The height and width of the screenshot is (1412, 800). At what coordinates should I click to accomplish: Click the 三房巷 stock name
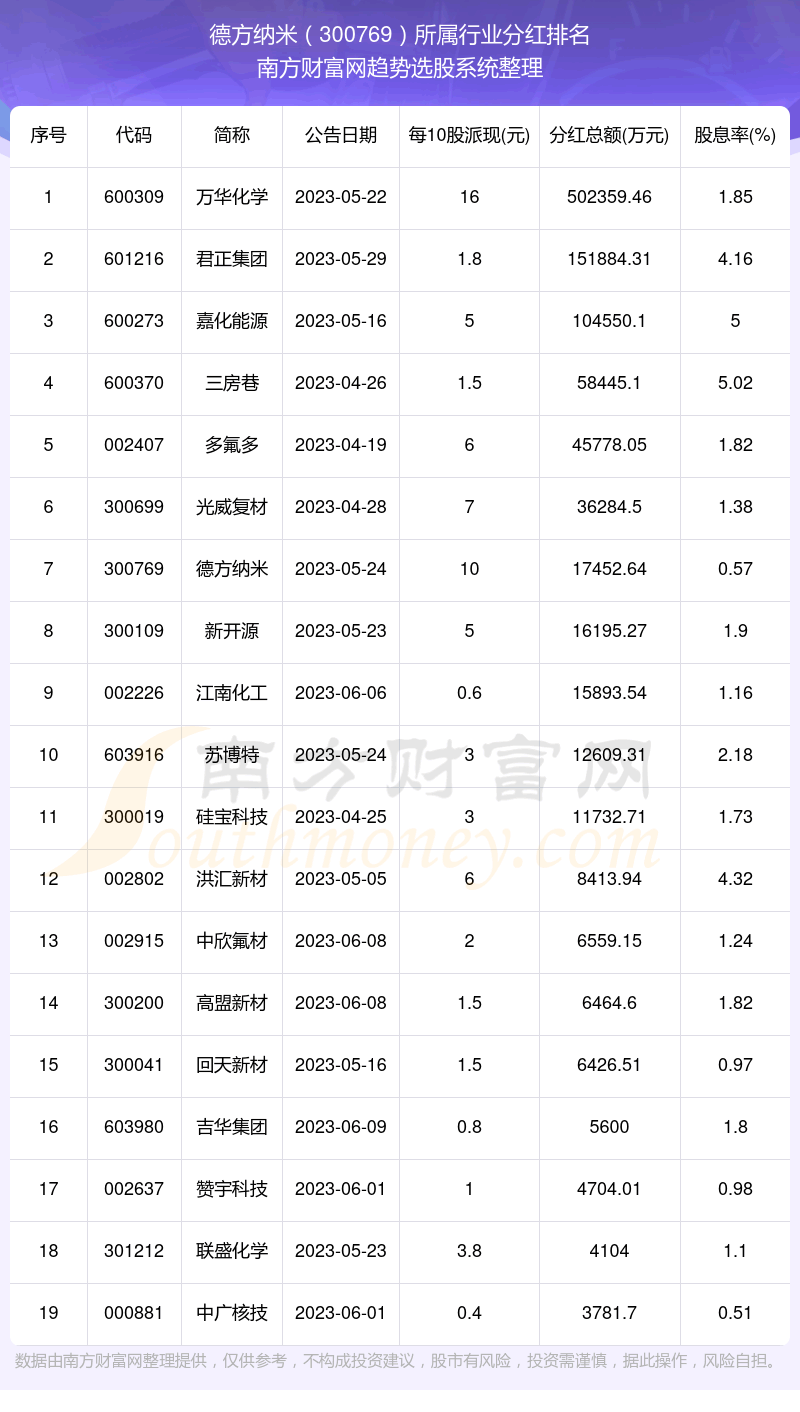(x=232, y=383)
